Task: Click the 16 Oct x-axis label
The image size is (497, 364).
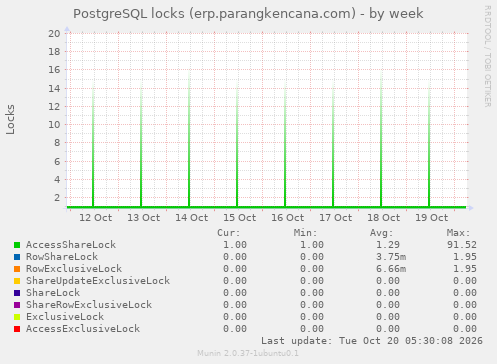Action: tap(288, 218)
